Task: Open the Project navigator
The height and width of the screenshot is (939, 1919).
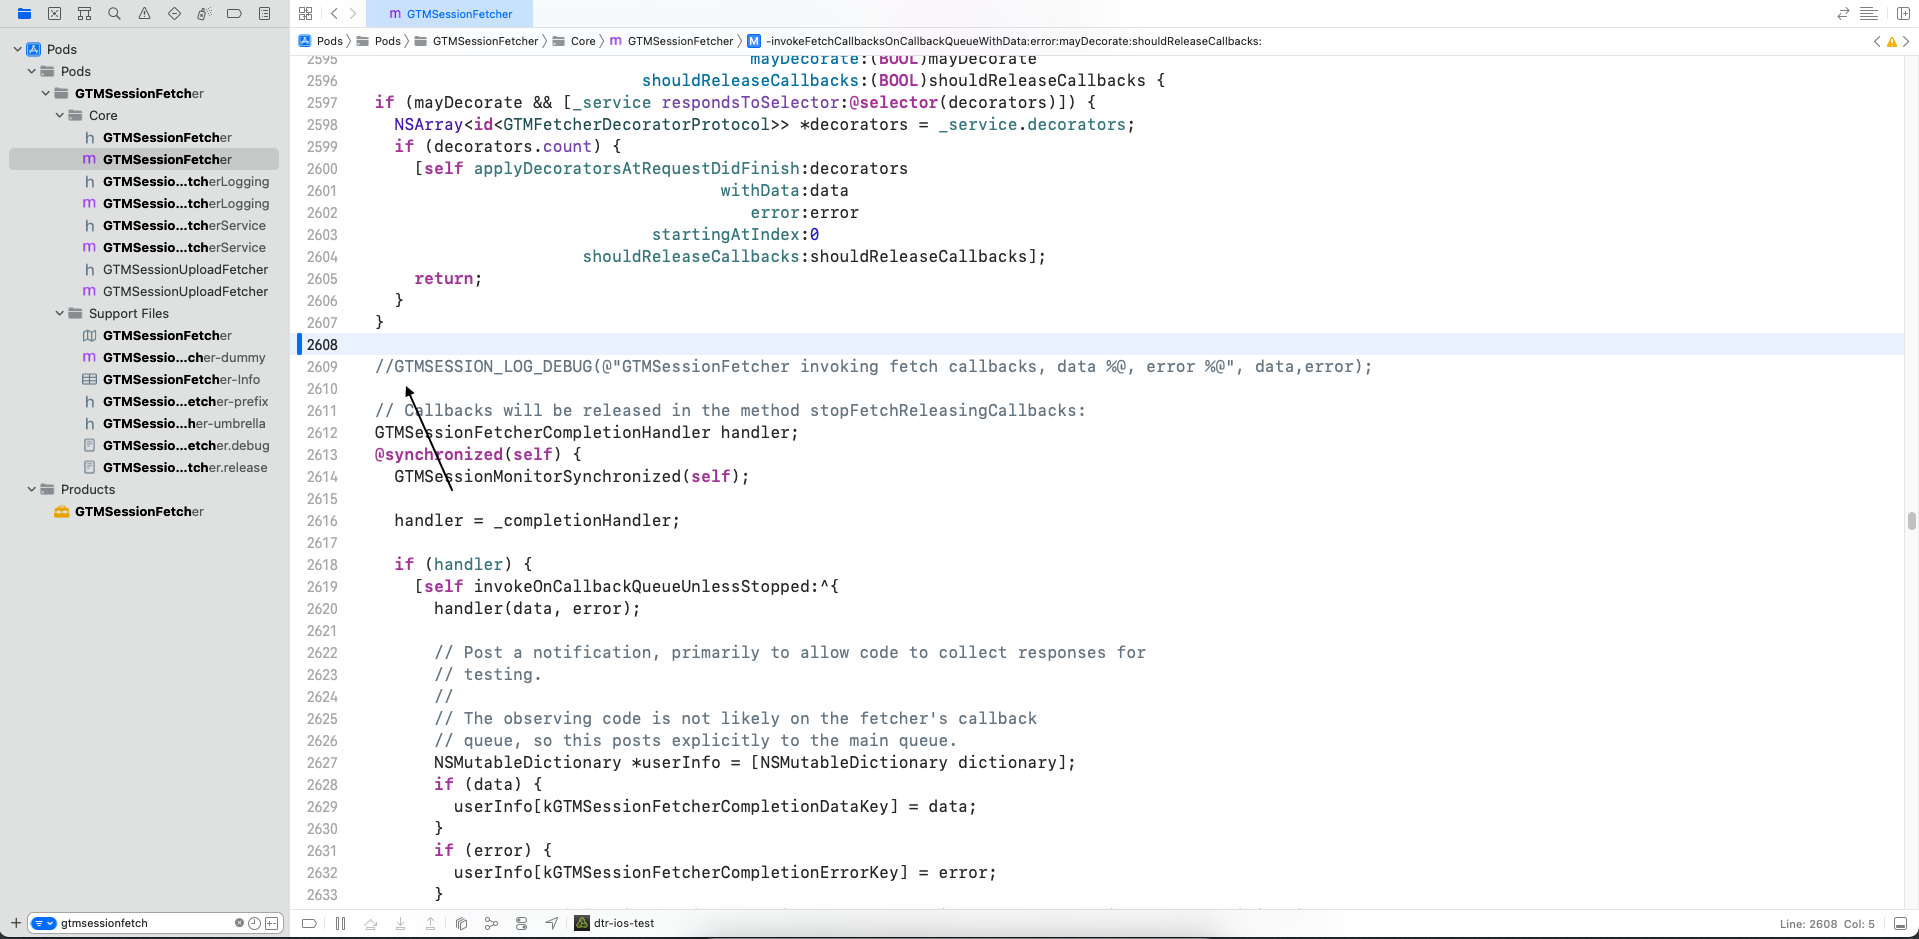Action: tap(24, 14)
